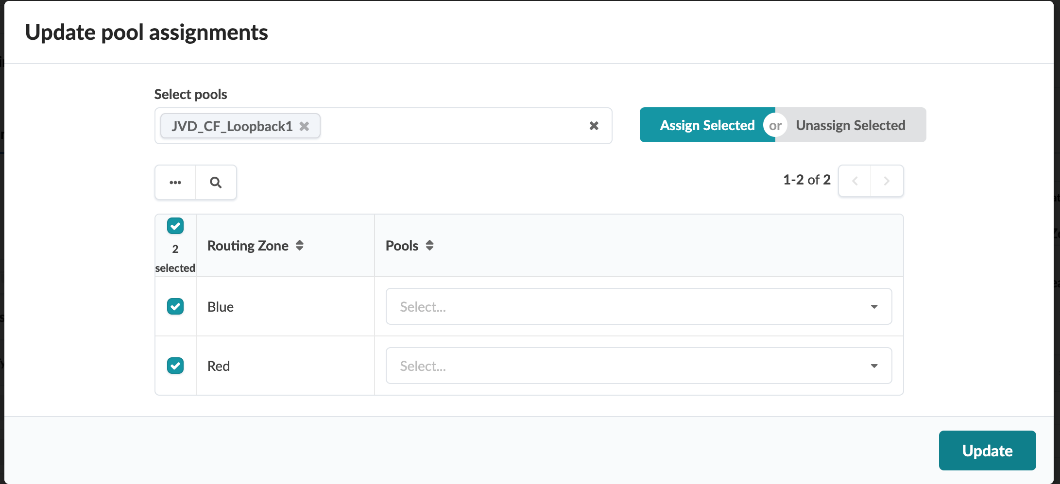Toggle the select-all header checkbox
1060x484 pixels.
click(175, 226)
